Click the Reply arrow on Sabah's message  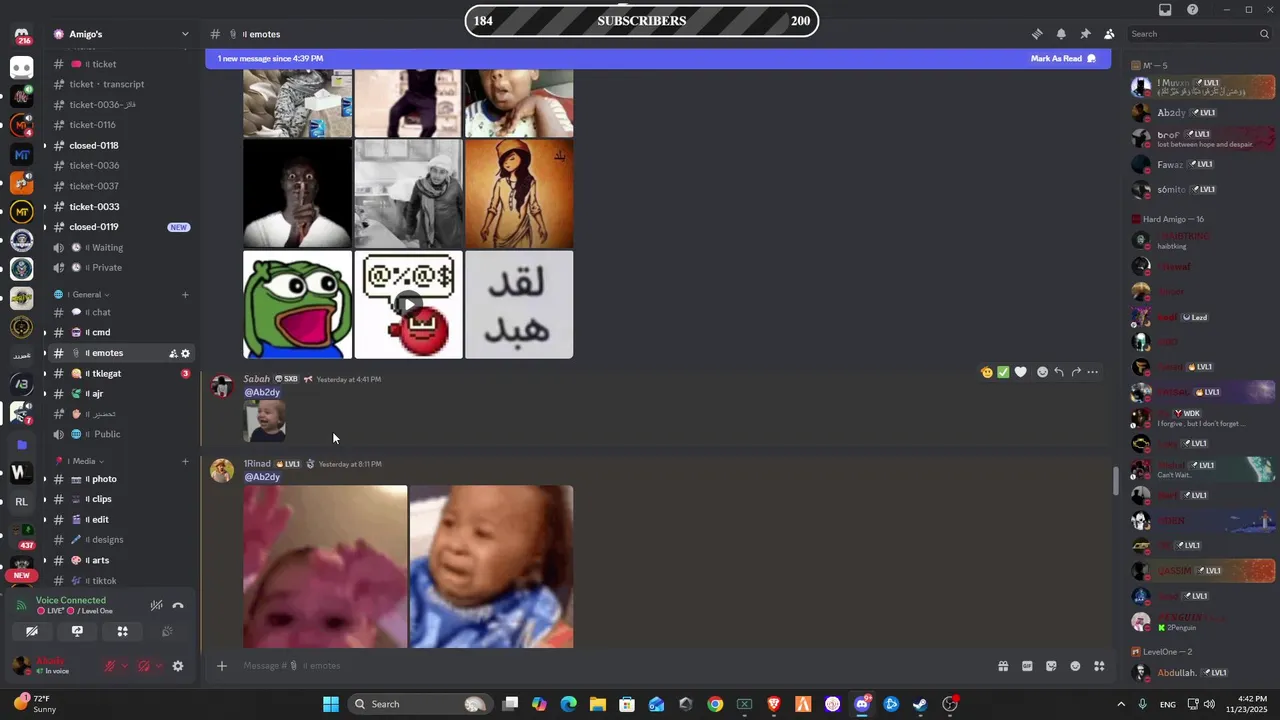1059,372
